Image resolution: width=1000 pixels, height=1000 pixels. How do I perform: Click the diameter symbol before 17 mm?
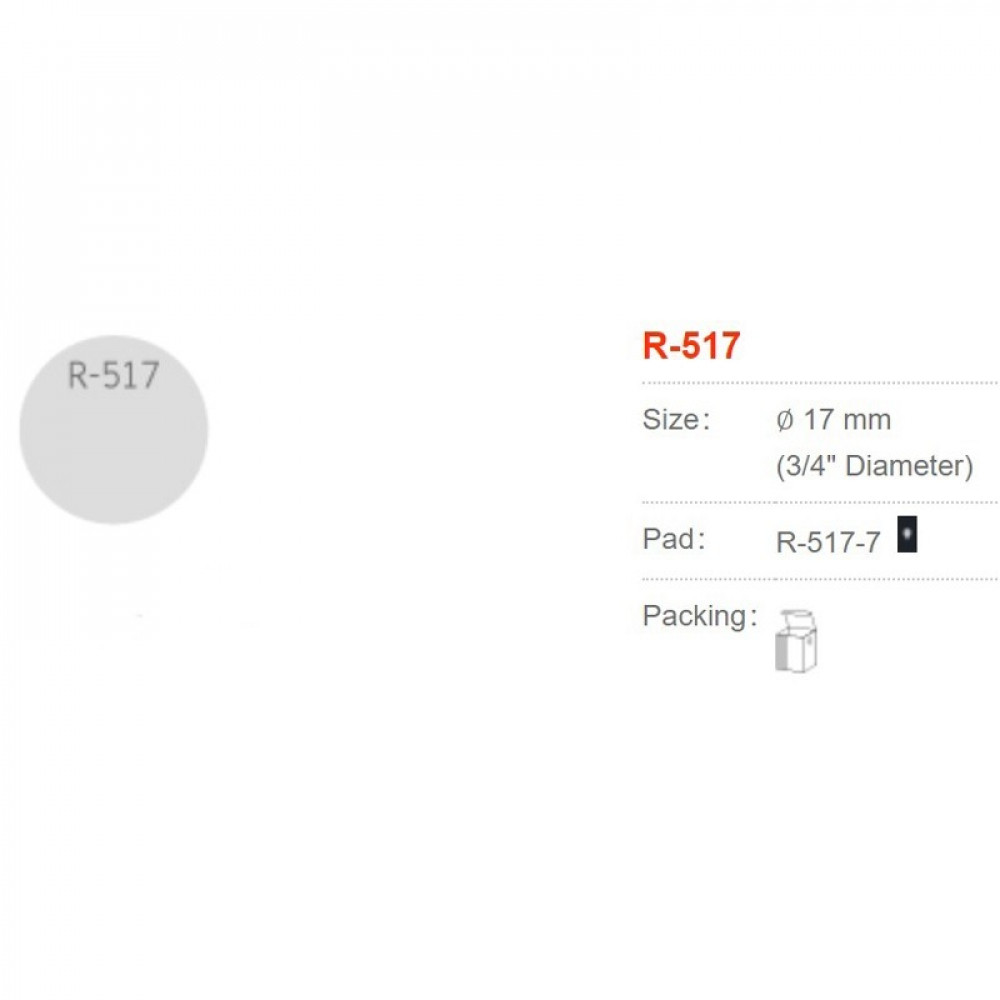click(x=785, y=420)
